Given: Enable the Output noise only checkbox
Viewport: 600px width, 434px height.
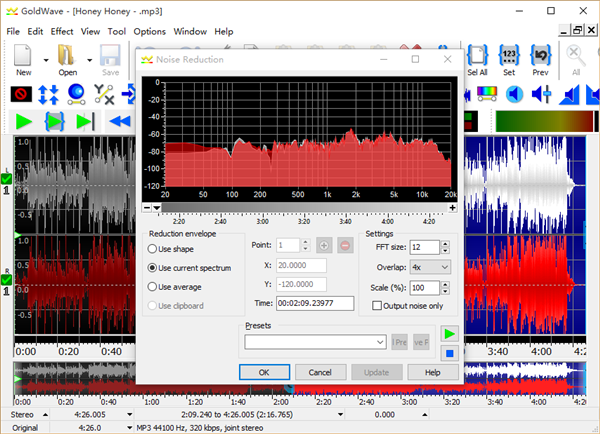Looking at the screenshot, I should (377, 306).
